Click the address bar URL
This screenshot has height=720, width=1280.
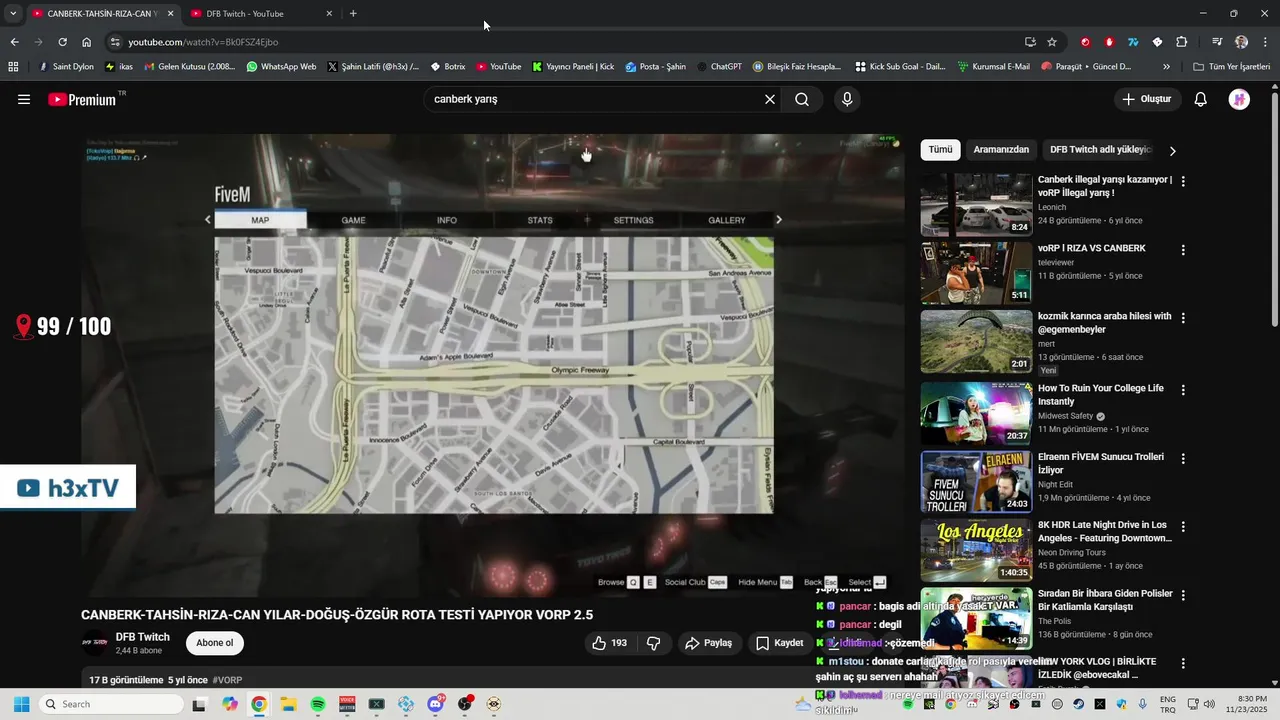point(203,42)
